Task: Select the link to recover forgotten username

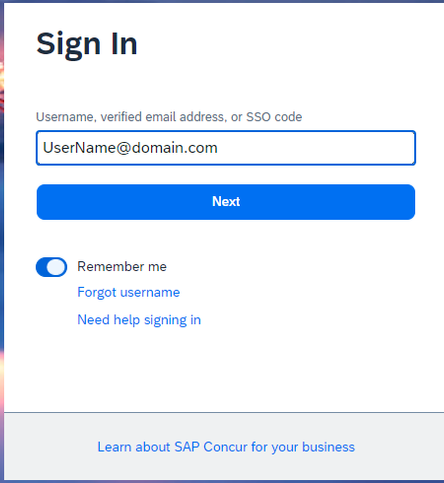Action: coord(128,292)
